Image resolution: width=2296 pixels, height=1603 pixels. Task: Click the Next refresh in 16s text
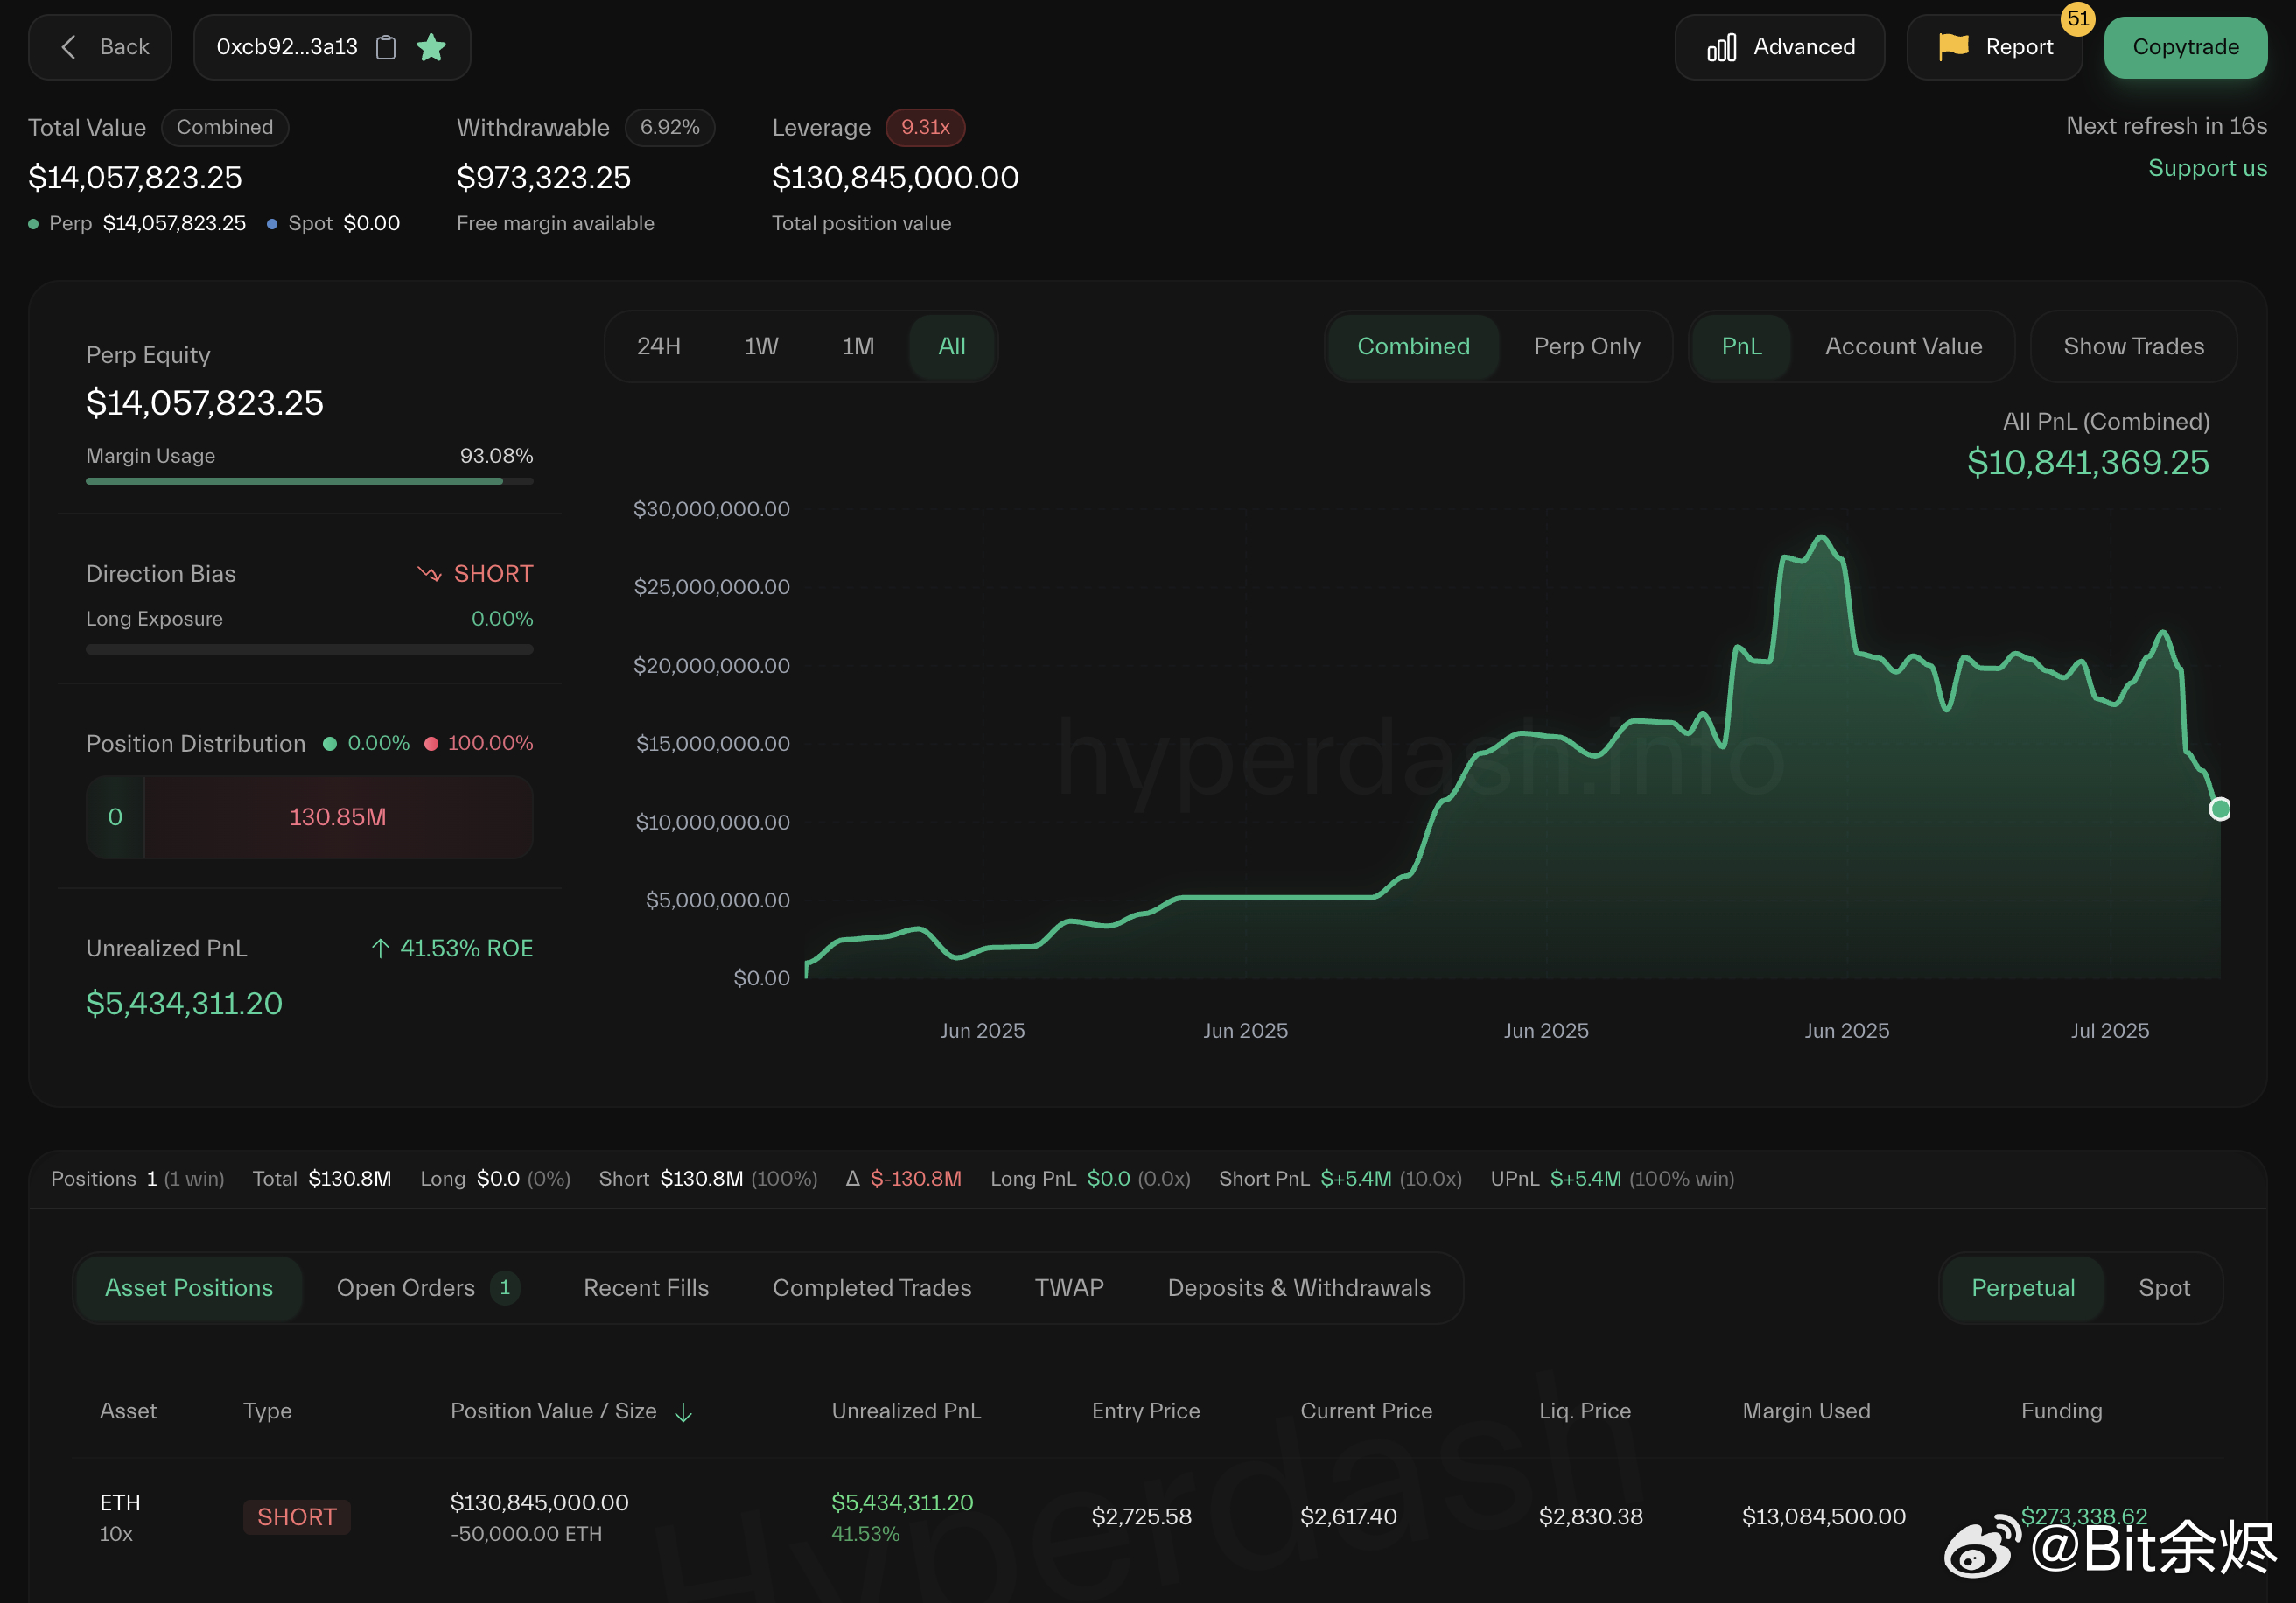click(2166, 126)
